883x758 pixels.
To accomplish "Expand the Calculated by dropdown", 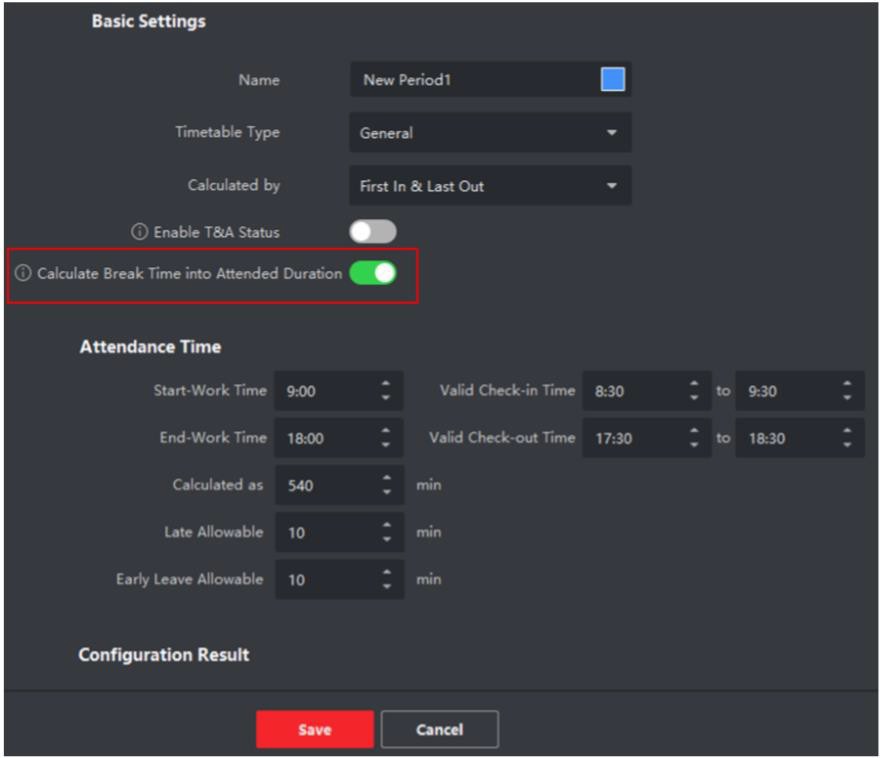I will [x=490, y=186].
